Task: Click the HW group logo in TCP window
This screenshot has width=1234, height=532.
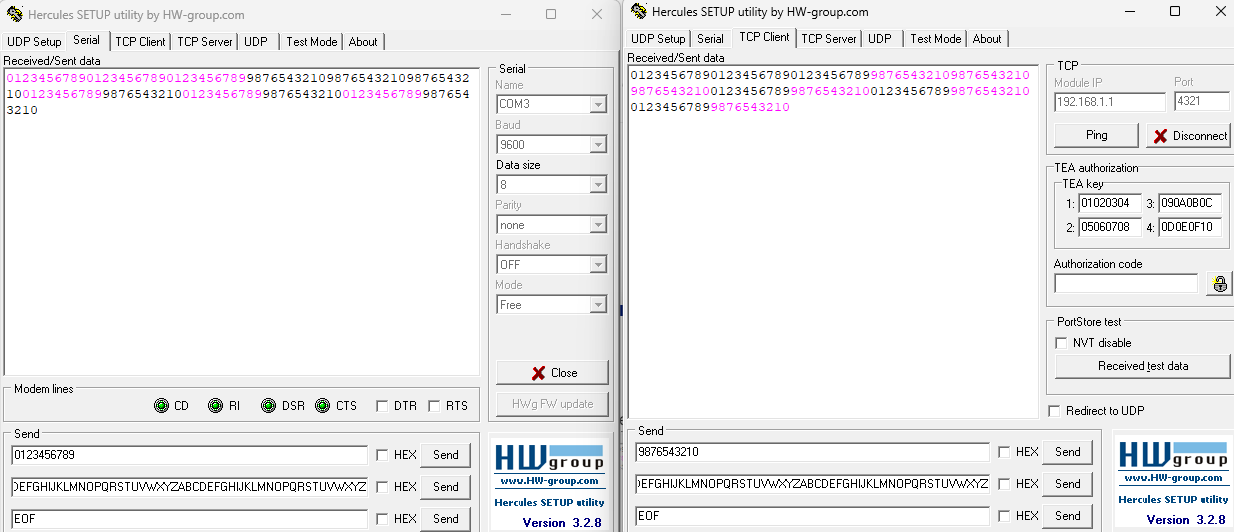Action: (x=1171, y=462)
